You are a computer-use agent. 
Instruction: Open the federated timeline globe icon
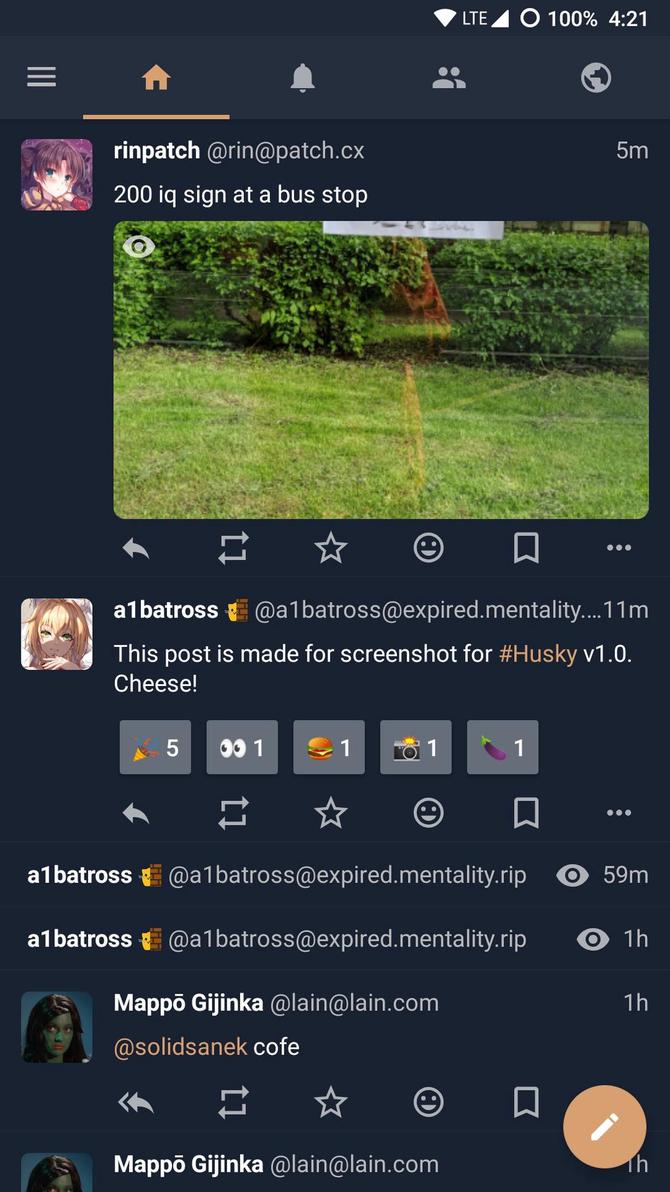click(x=595, y=77)
